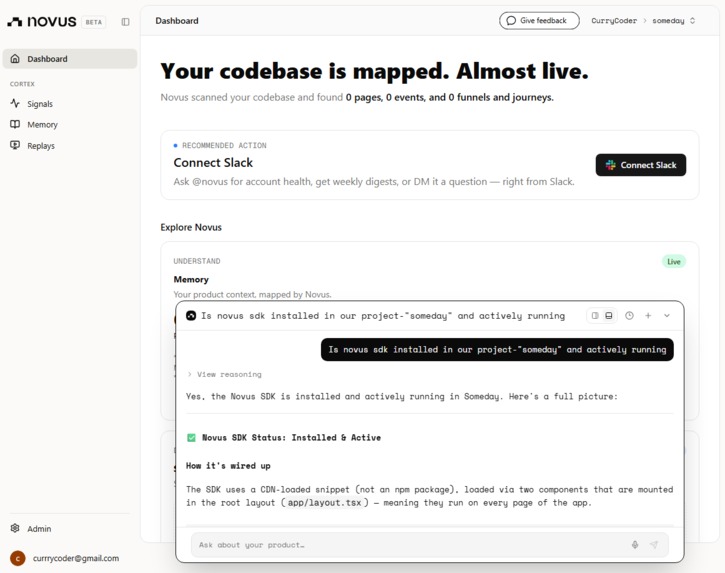
Task: Click the app/layout.tsx code snippet
Action: [325, 503]
